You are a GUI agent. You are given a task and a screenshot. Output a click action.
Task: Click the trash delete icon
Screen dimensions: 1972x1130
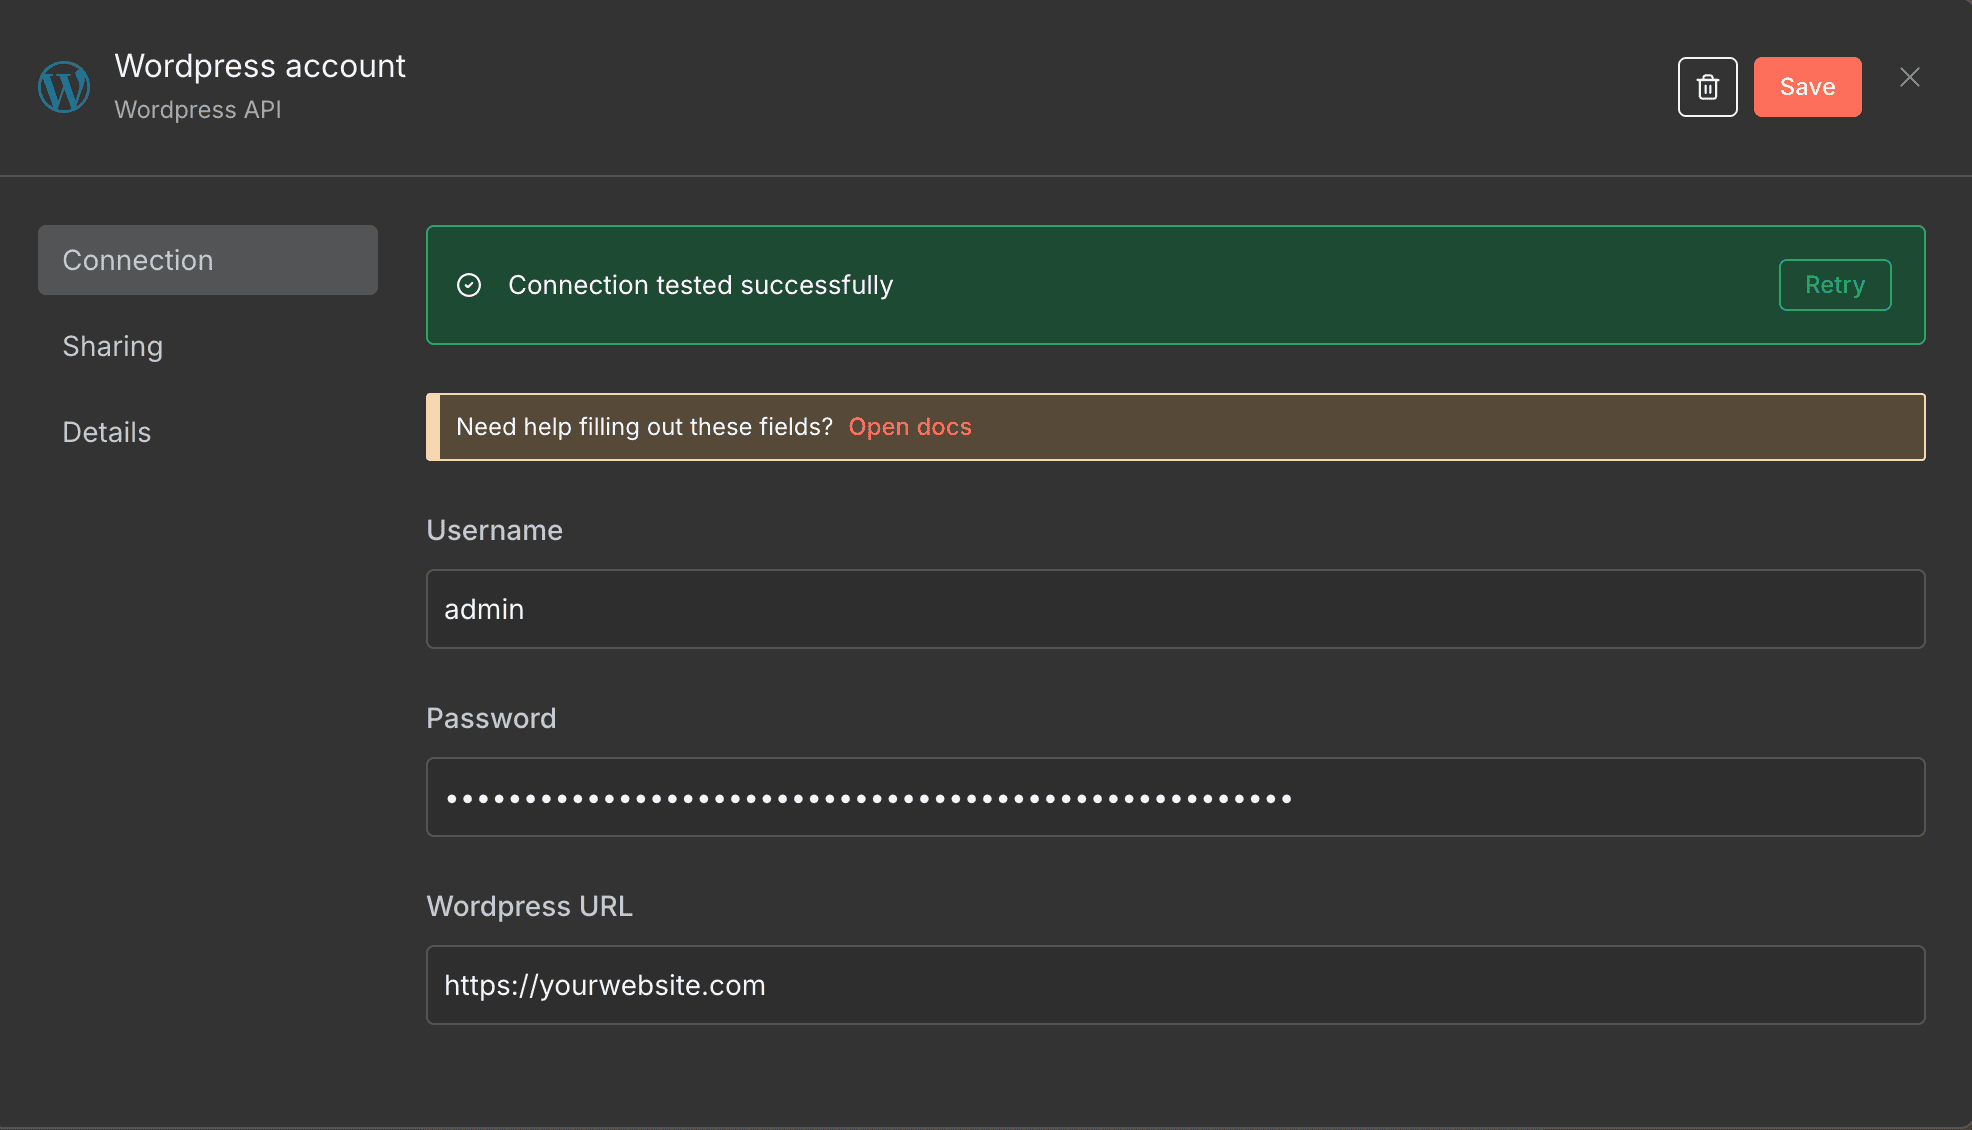point(1707,87)
